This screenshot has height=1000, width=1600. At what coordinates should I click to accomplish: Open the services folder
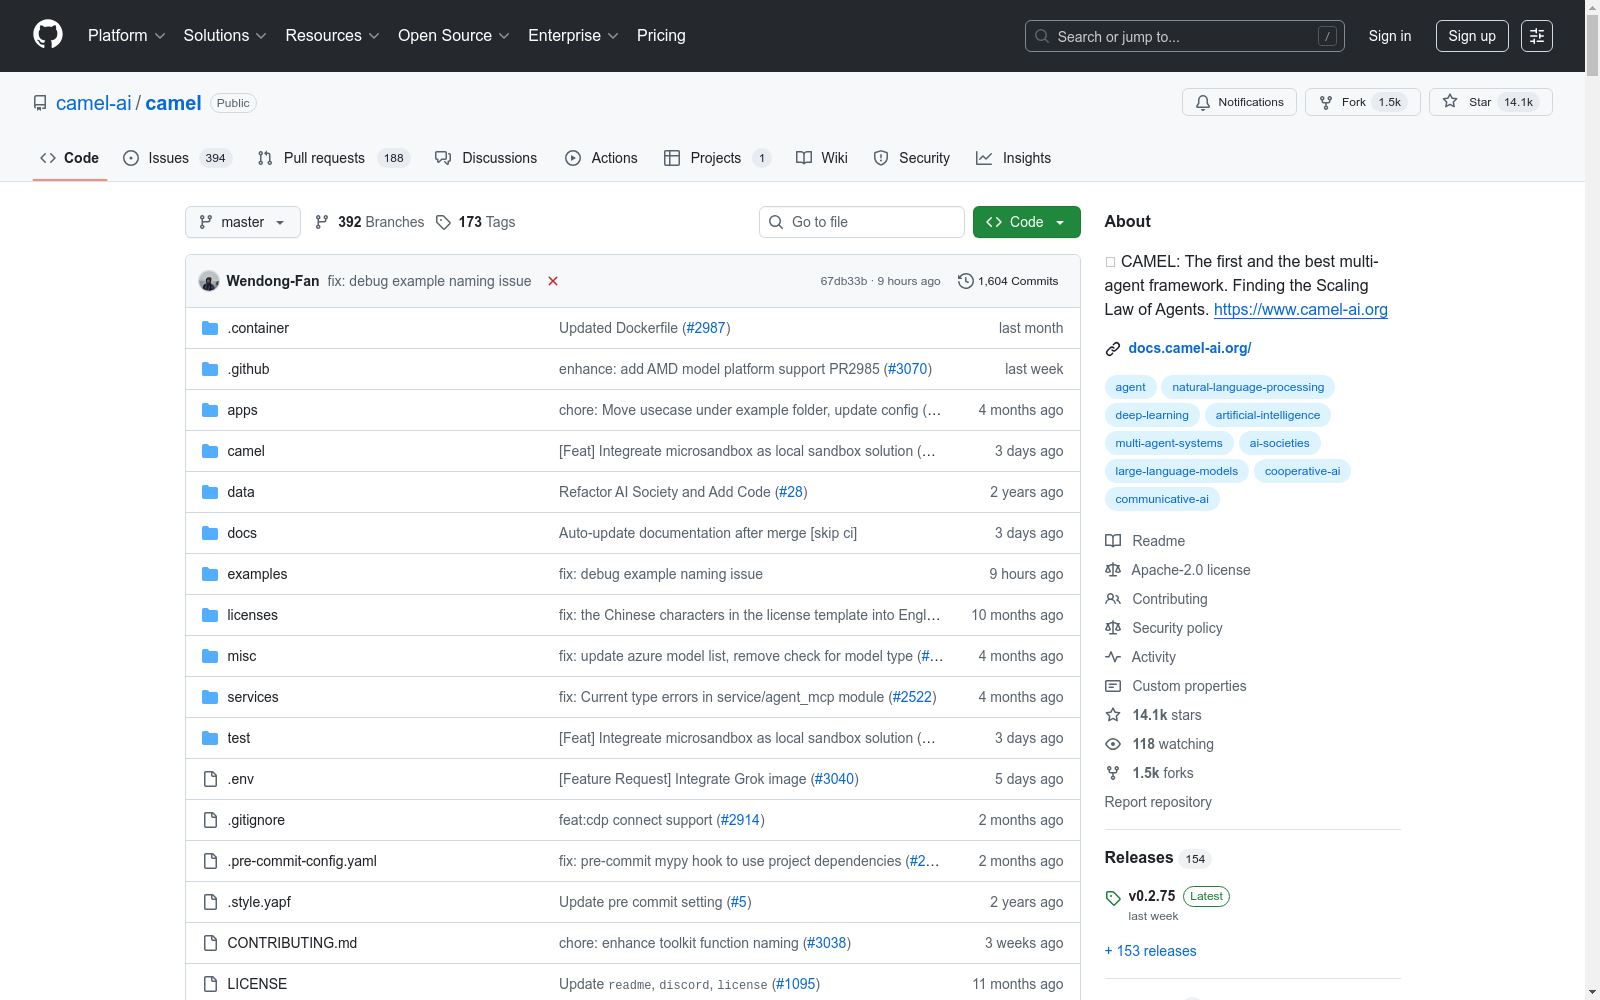[x=253, y=697]
